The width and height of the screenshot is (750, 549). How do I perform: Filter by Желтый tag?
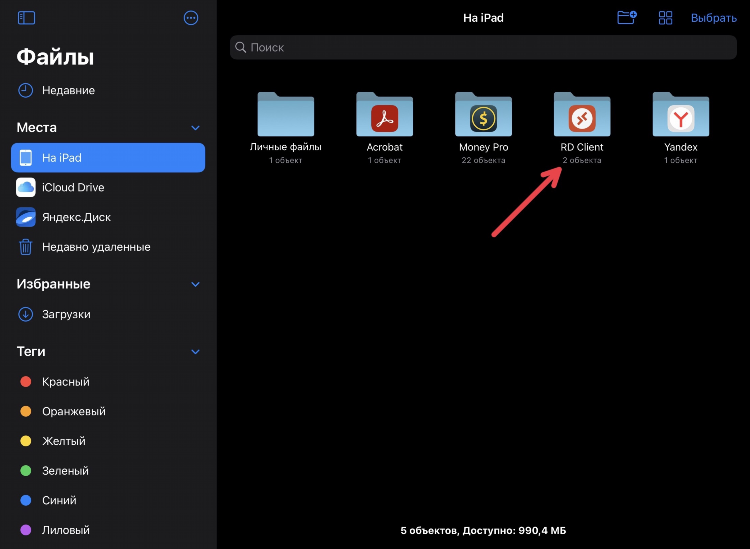pyautogui.click(x=108, y=441)
